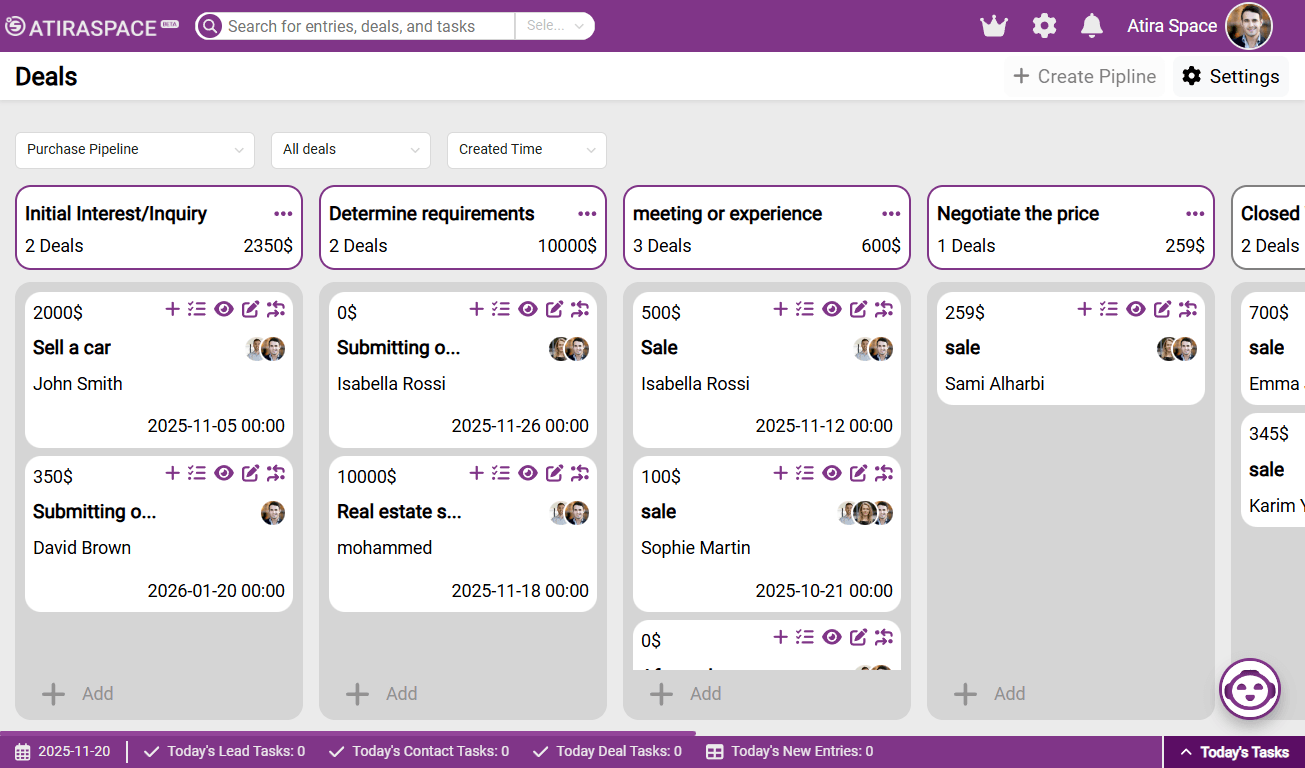Viewport: 1305px width, 768px height.
Task: Open the Created Time sort dropdown
Action: pyautogui.click(x=526, y=150)
